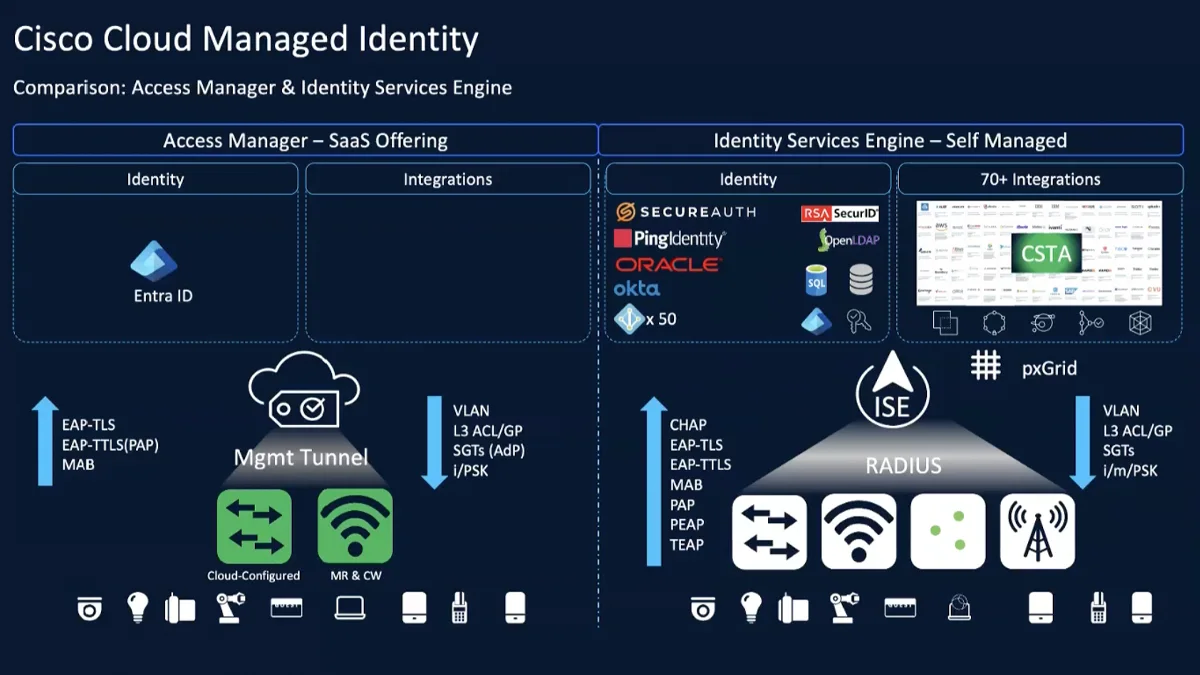This screenshot has width=1200, height=675.
Task: Select the Identity Services Engine – Self Managed header
Action: [x=890, y=141]
